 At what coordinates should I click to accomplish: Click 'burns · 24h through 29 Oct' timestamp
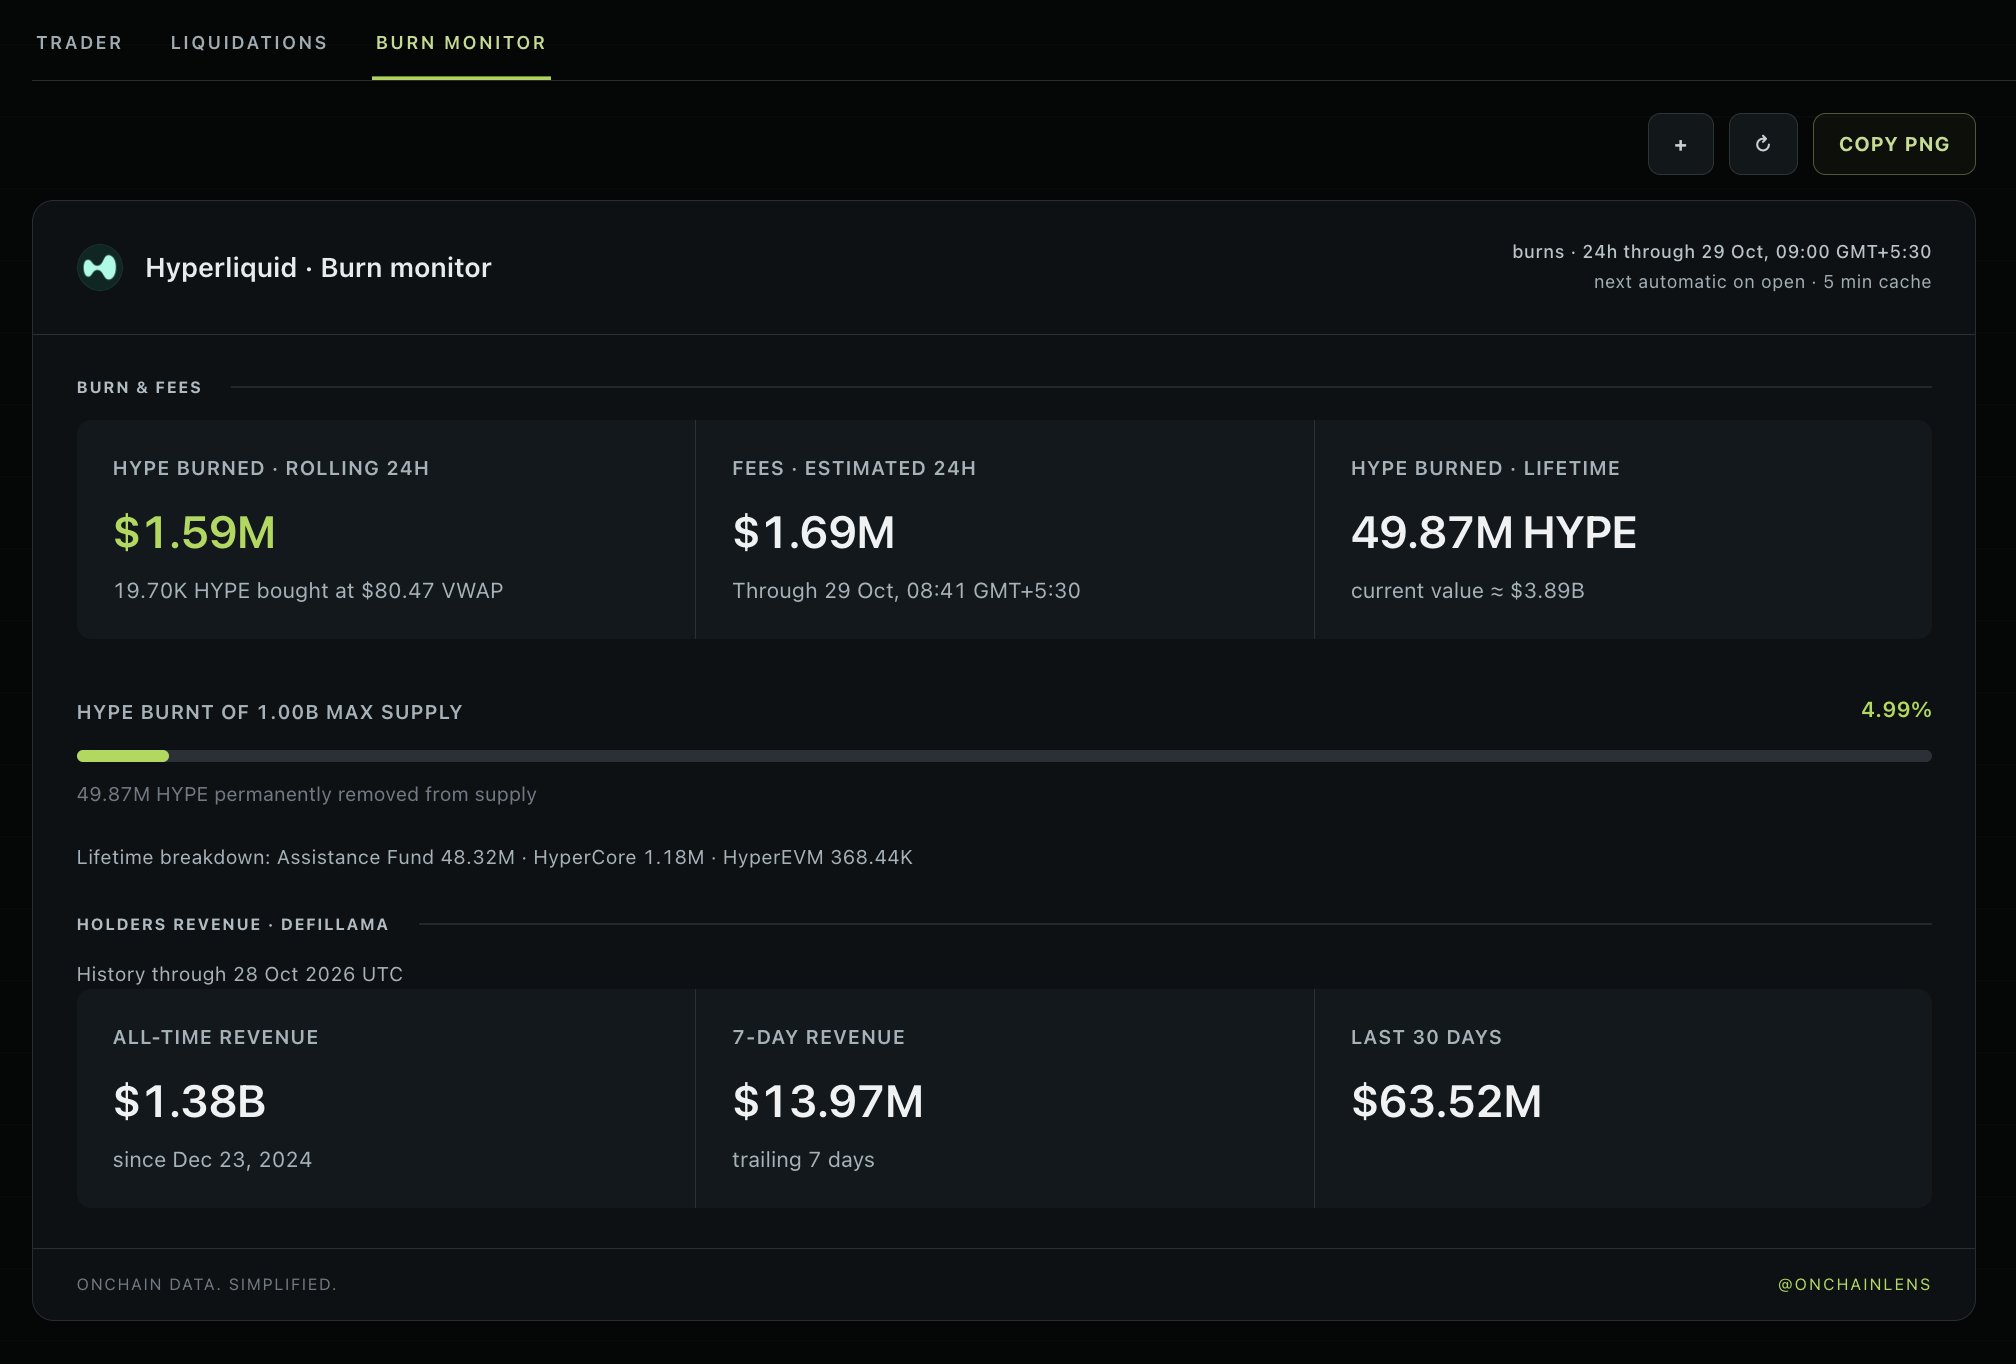coord(1721,252)
